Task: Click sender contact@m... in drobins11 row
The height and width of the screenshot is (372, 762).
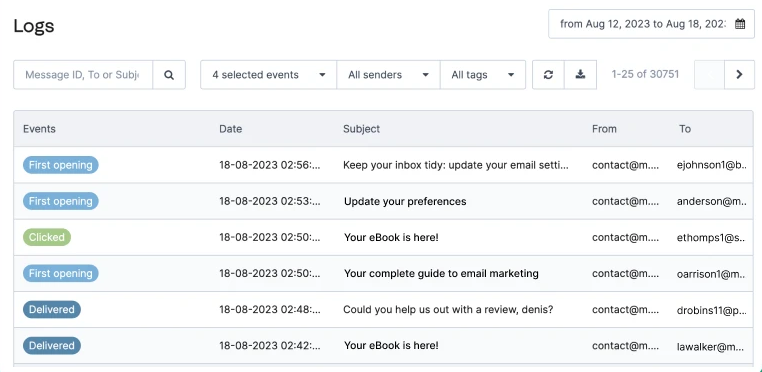Action: (625, 309)
